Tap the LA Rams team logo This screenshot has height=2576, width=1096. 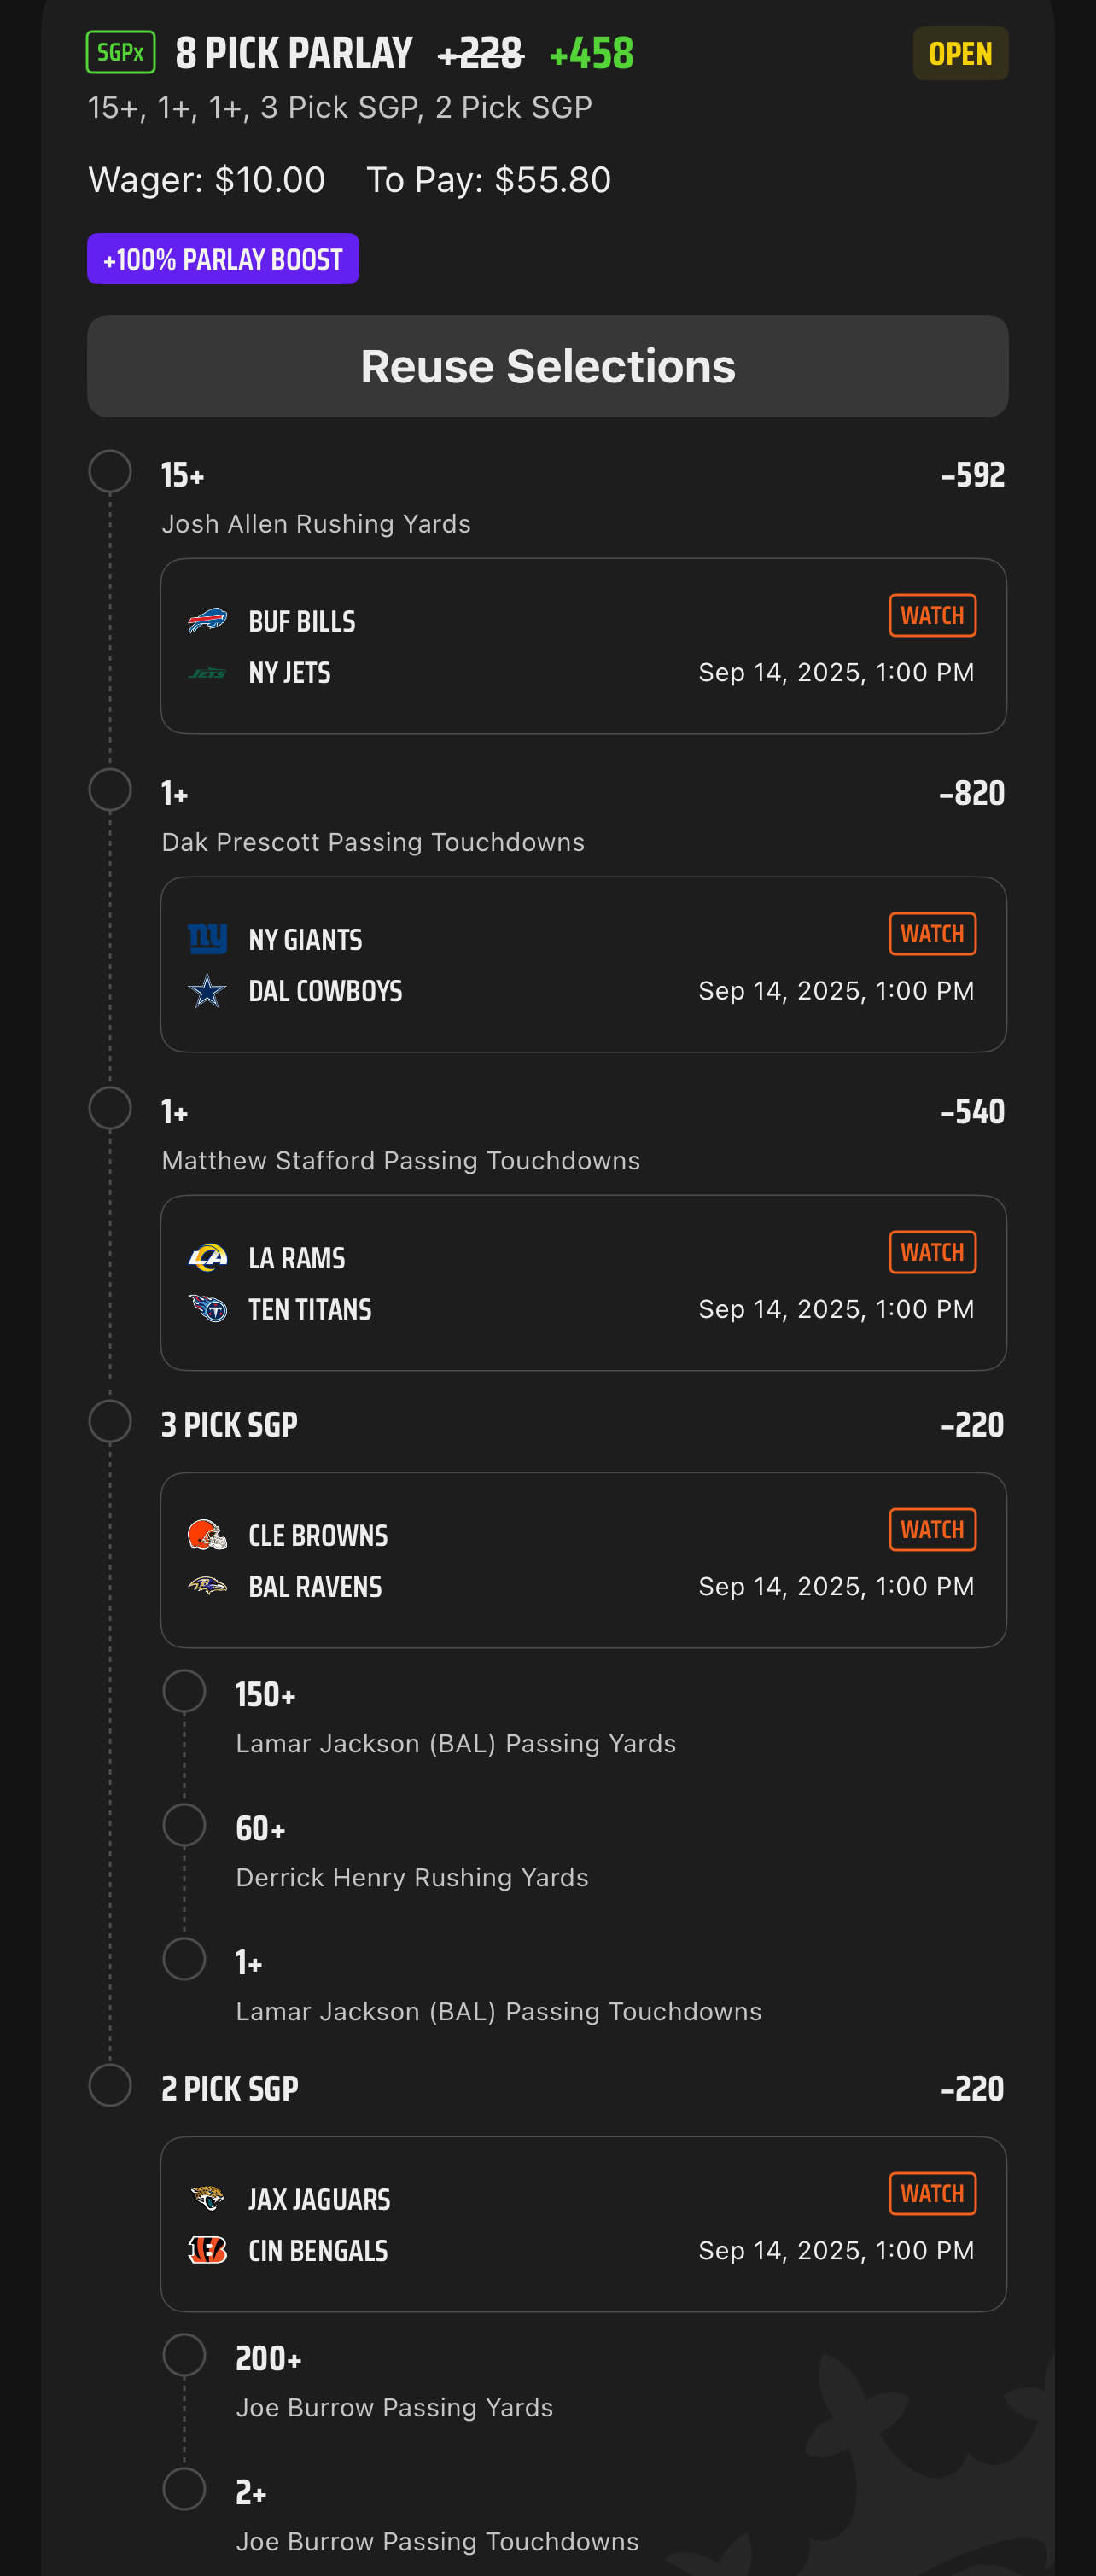(207, 1257)
